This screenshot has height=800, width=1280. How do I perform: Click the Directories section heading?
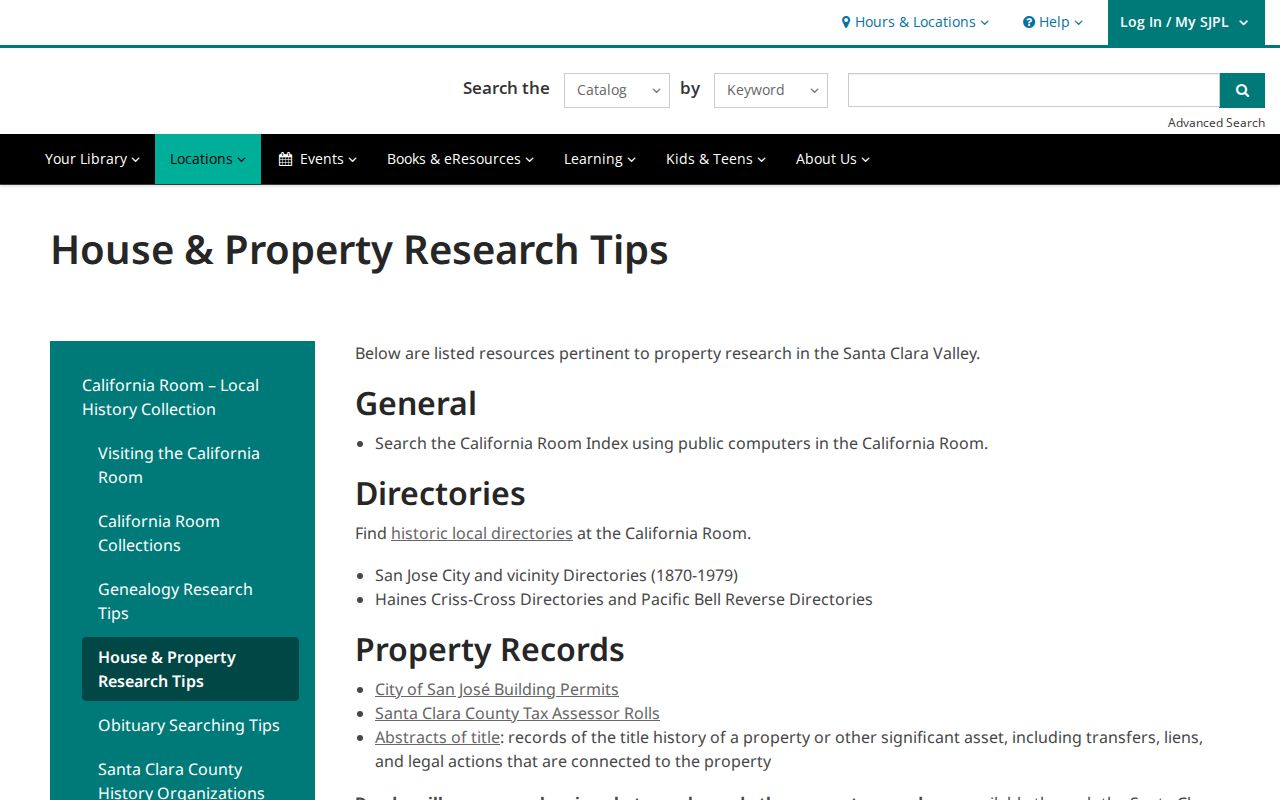tap(440, 494)
